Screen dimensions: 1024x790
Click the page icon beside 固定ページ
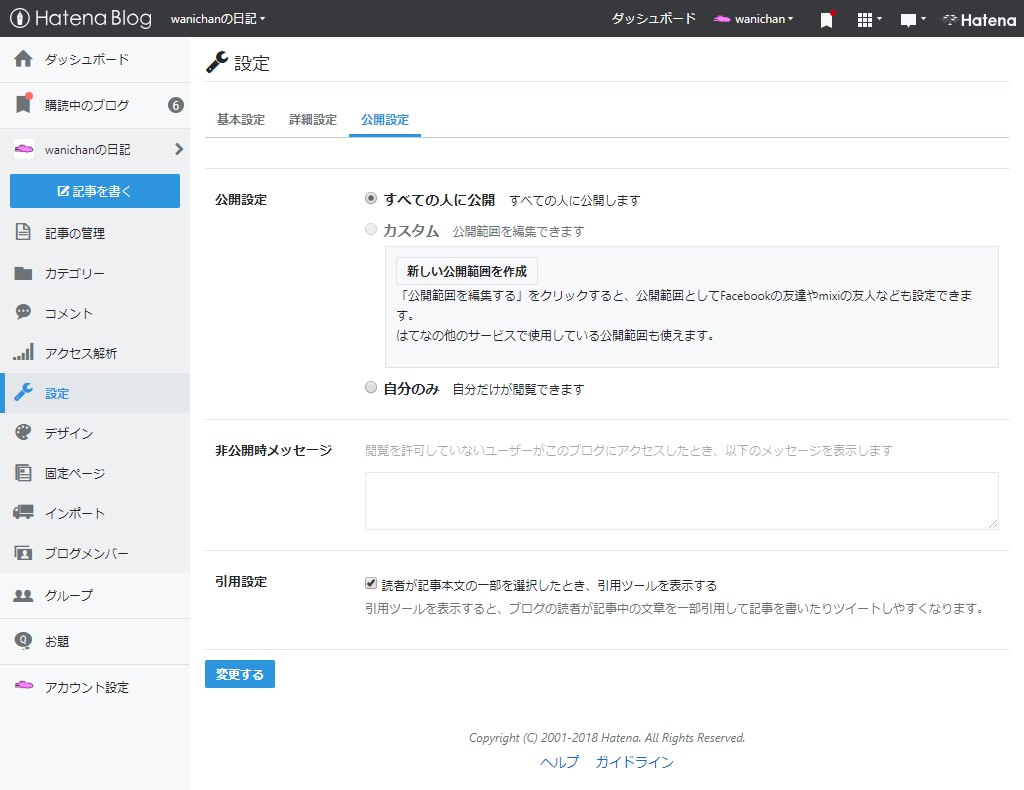(x=23, y=473)
